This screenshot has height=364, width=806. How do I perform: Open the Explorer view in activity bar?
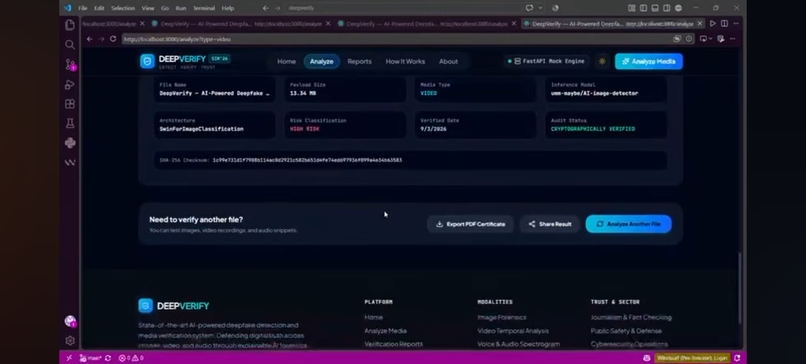pyautogui.click(x=70, y=25)
